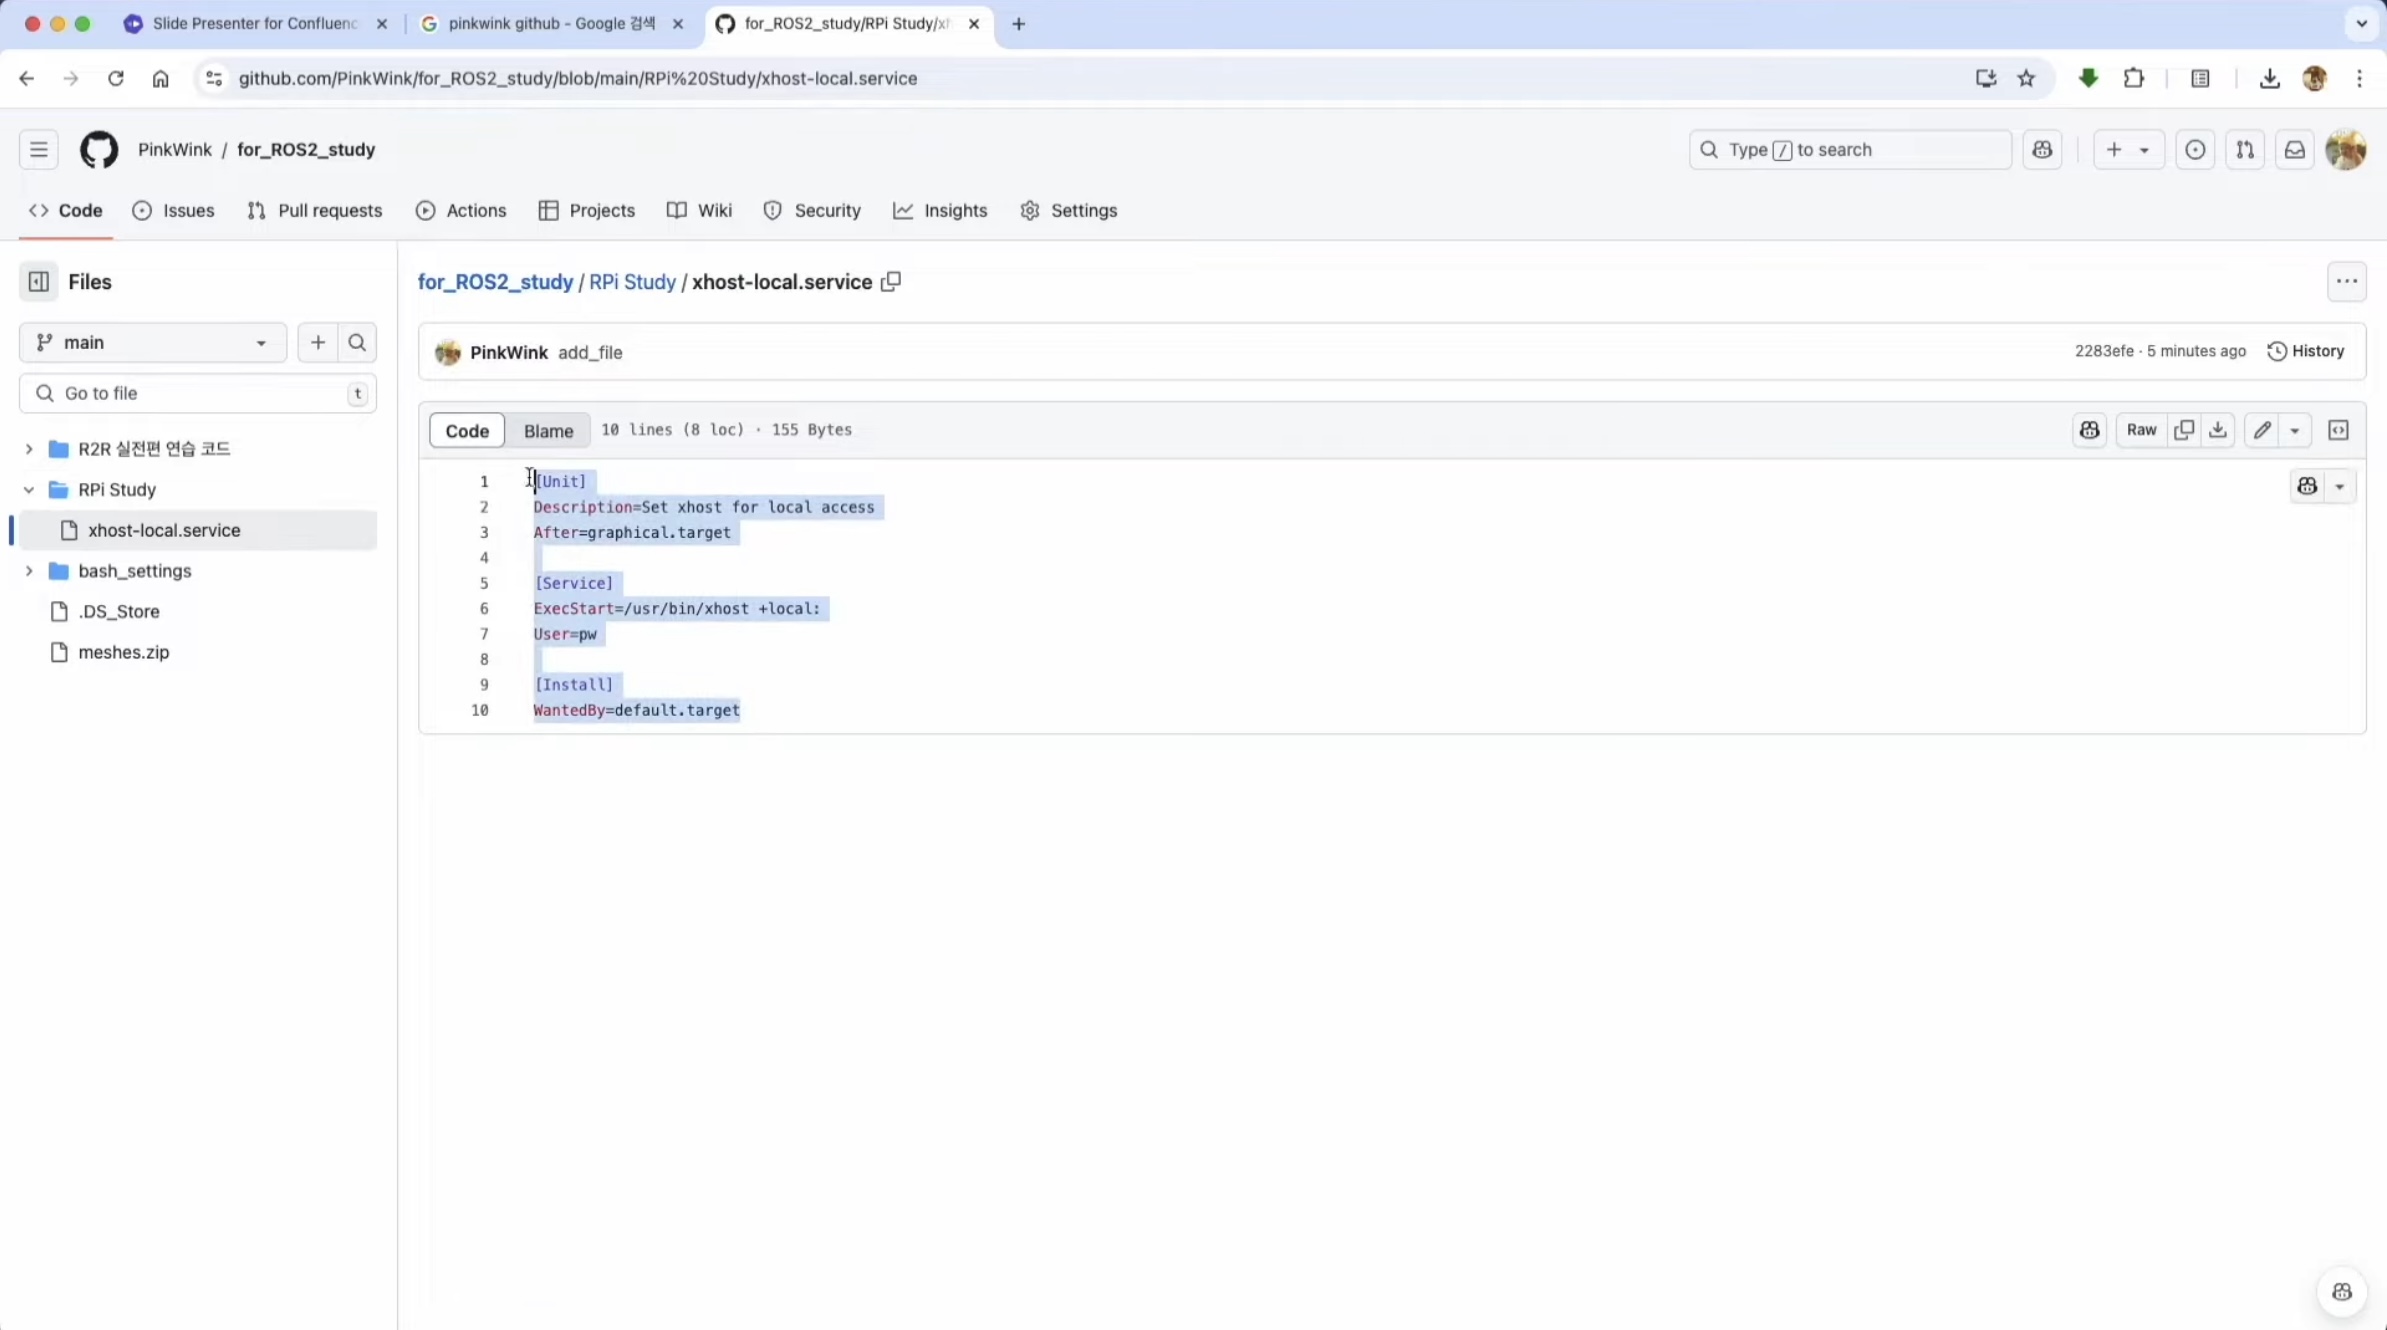2387x1330 pixels.
Task: Click the pencil edit file icon
Action: (x=2263, y=430)
